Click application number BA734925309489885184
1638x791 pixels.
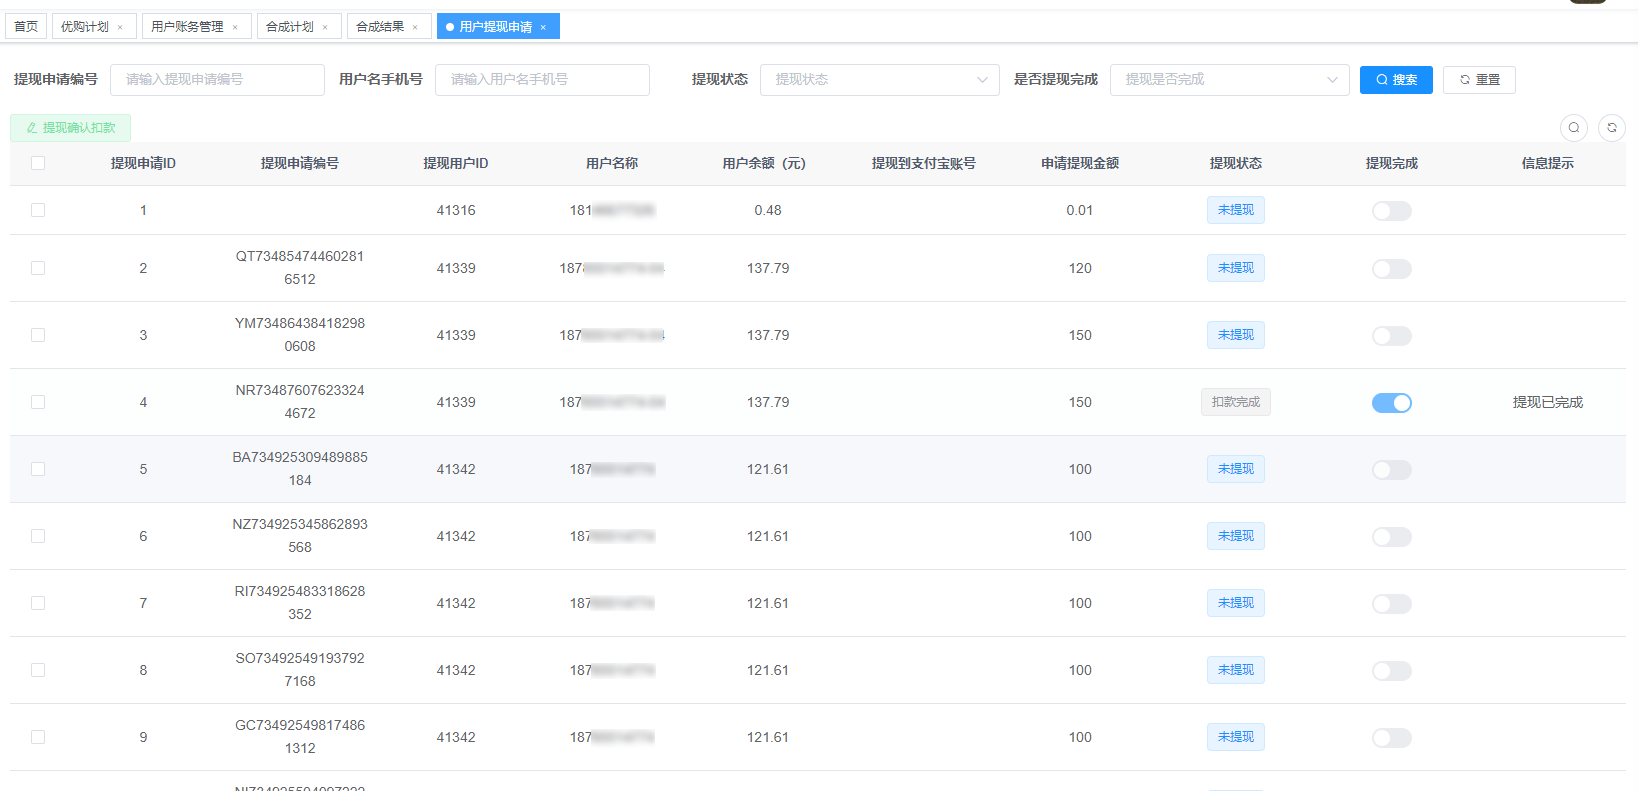[x=300, y=469]
